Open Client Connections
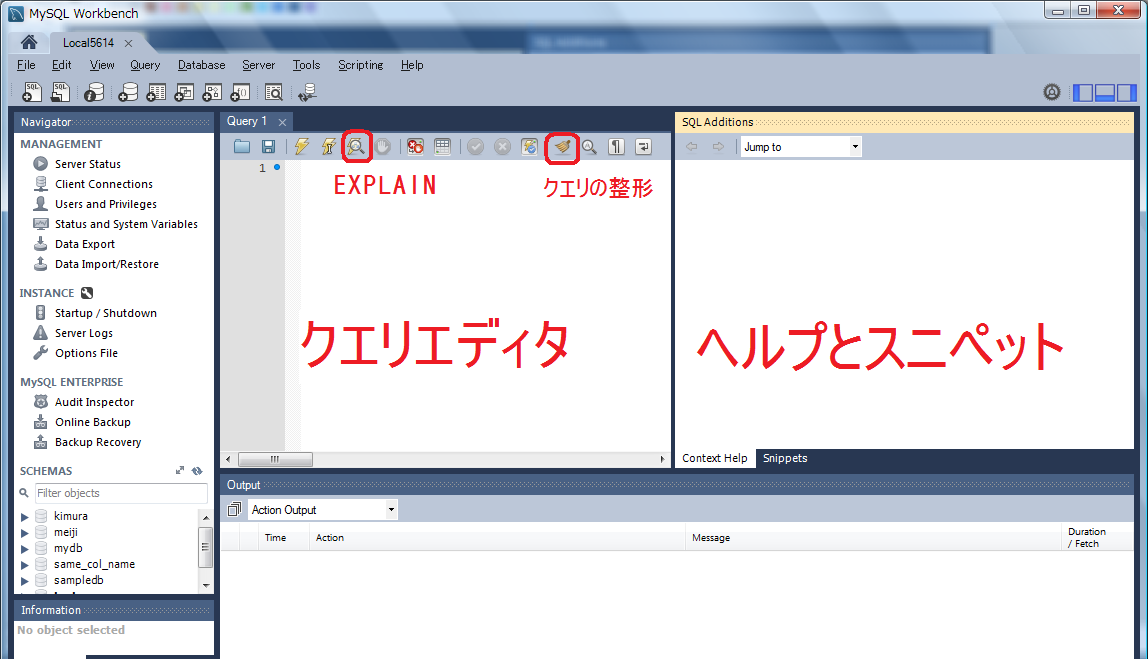Image resolution: width=1148 pixels, height=659 pixels. [x=104, y=184]
